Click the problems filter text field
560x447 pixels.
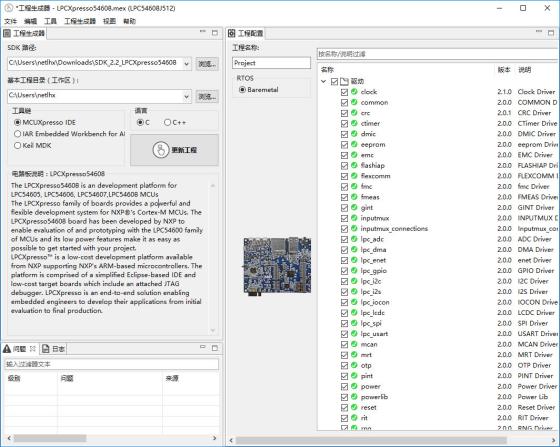tap(111, 364)
